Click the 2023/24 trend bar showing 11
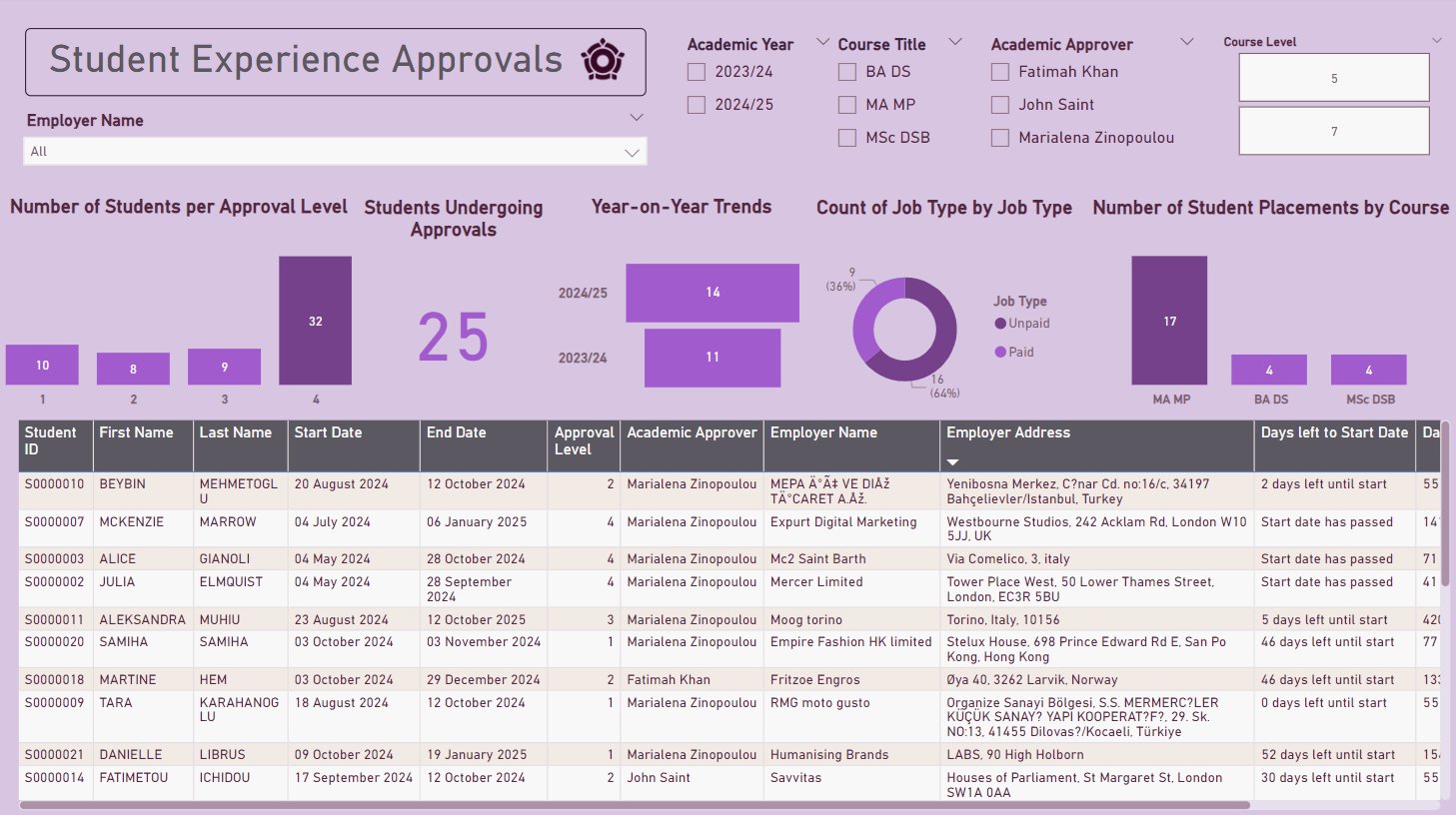 click(x=712, y=358)
